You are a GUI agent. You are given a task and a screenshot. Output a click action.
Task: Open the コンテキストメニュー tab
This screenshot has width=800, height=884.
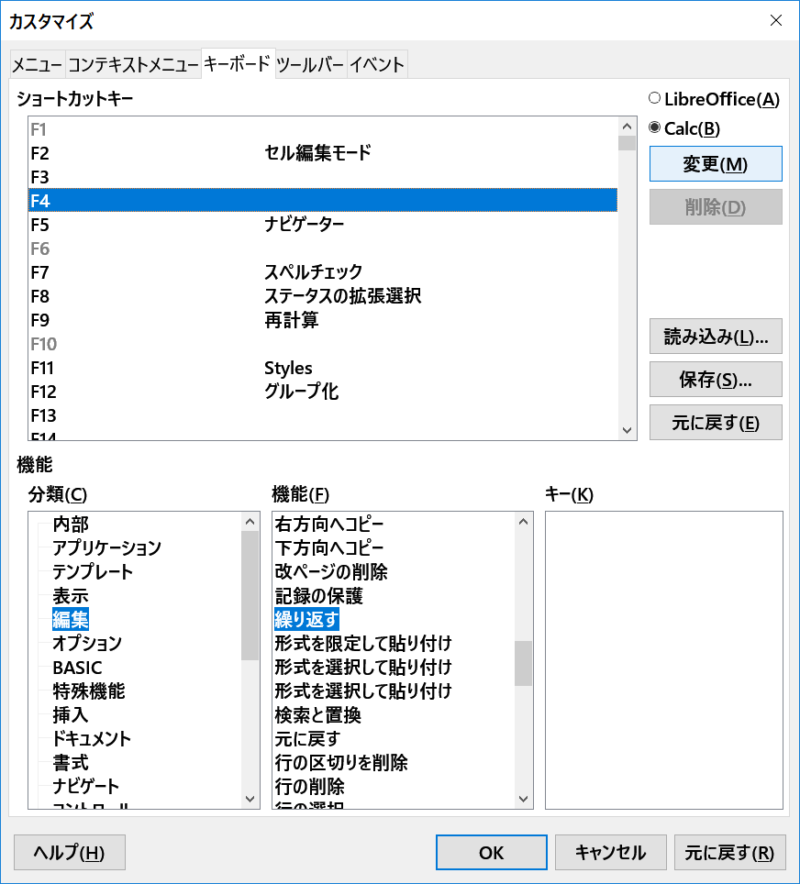(x=133, y=65)
